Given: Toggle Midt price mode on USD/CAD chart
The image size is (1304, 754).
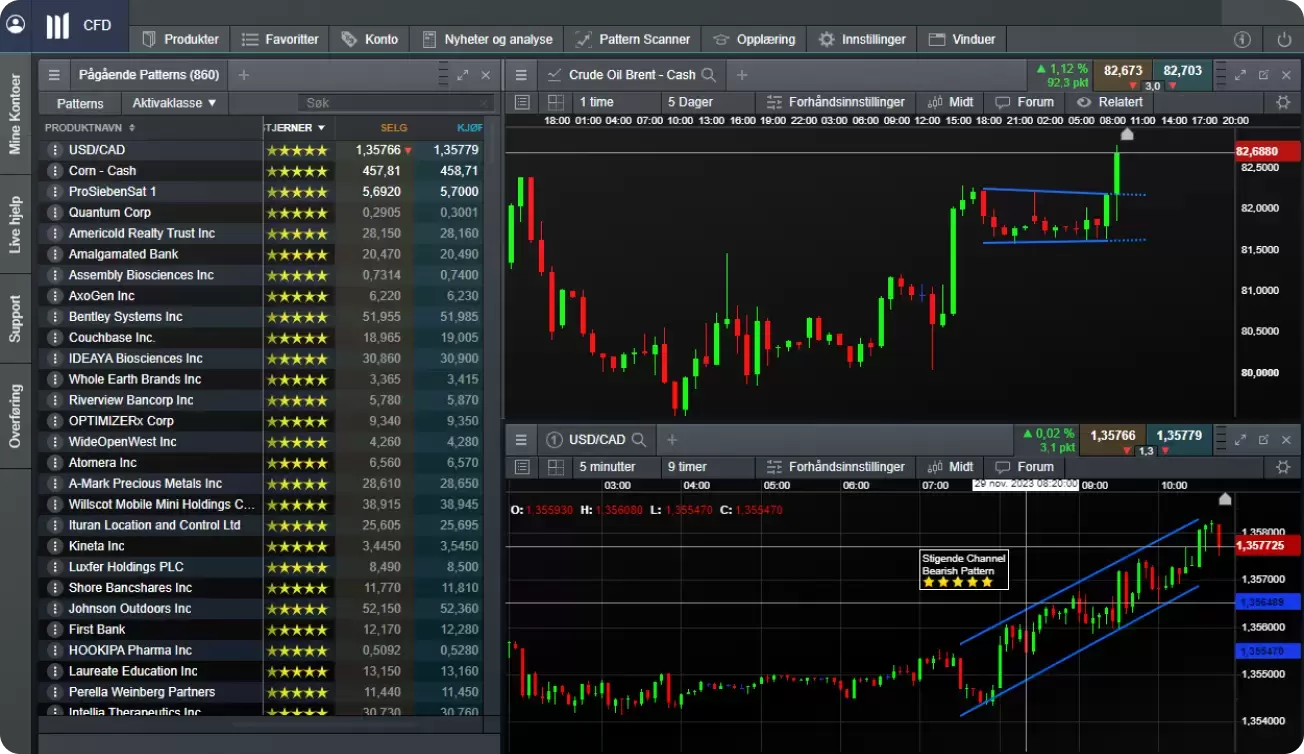Looking at the screenshot, I should click(x=950, y=467).
